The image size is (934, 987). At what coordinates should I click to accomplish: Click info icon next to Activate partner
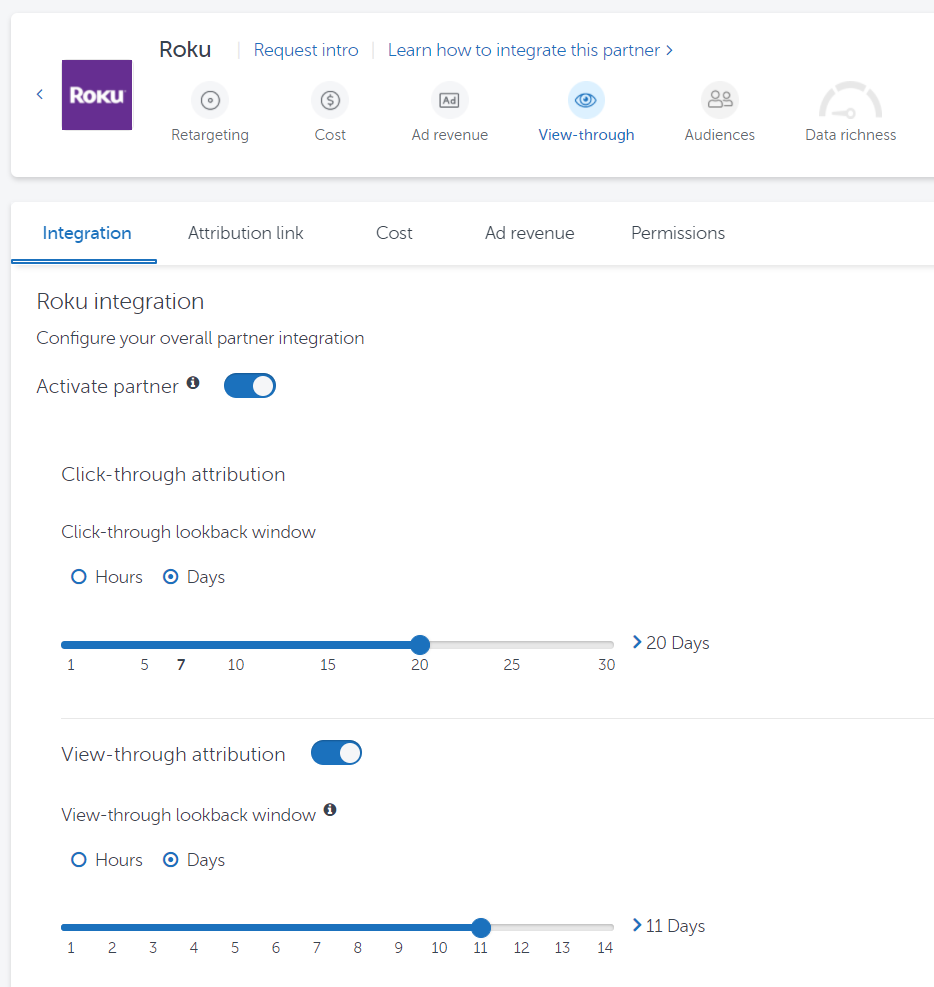click(193, 383)
